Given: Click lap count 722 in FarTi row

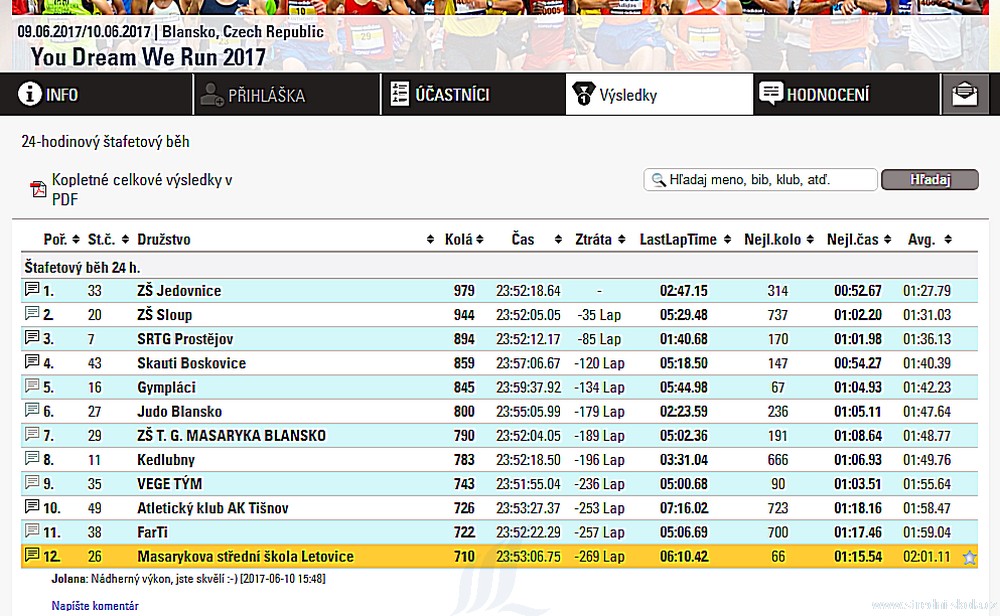Looking at the screenshot, I should click(x=464, y=532).
